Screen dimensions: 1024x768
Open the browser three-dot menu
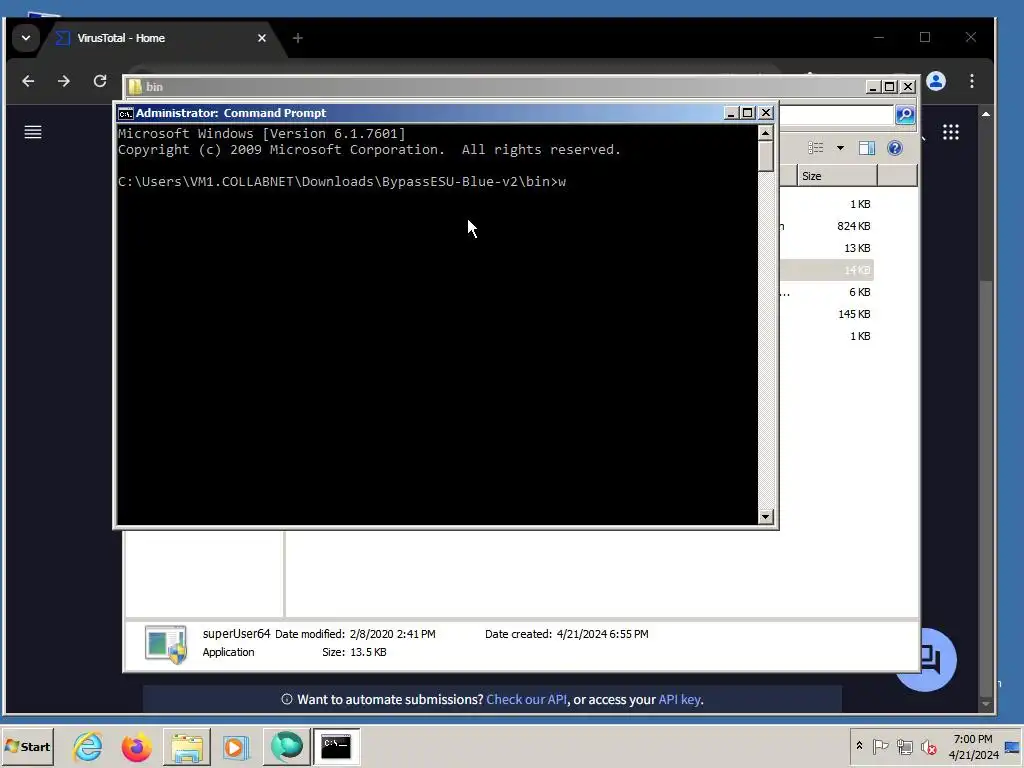972,81
